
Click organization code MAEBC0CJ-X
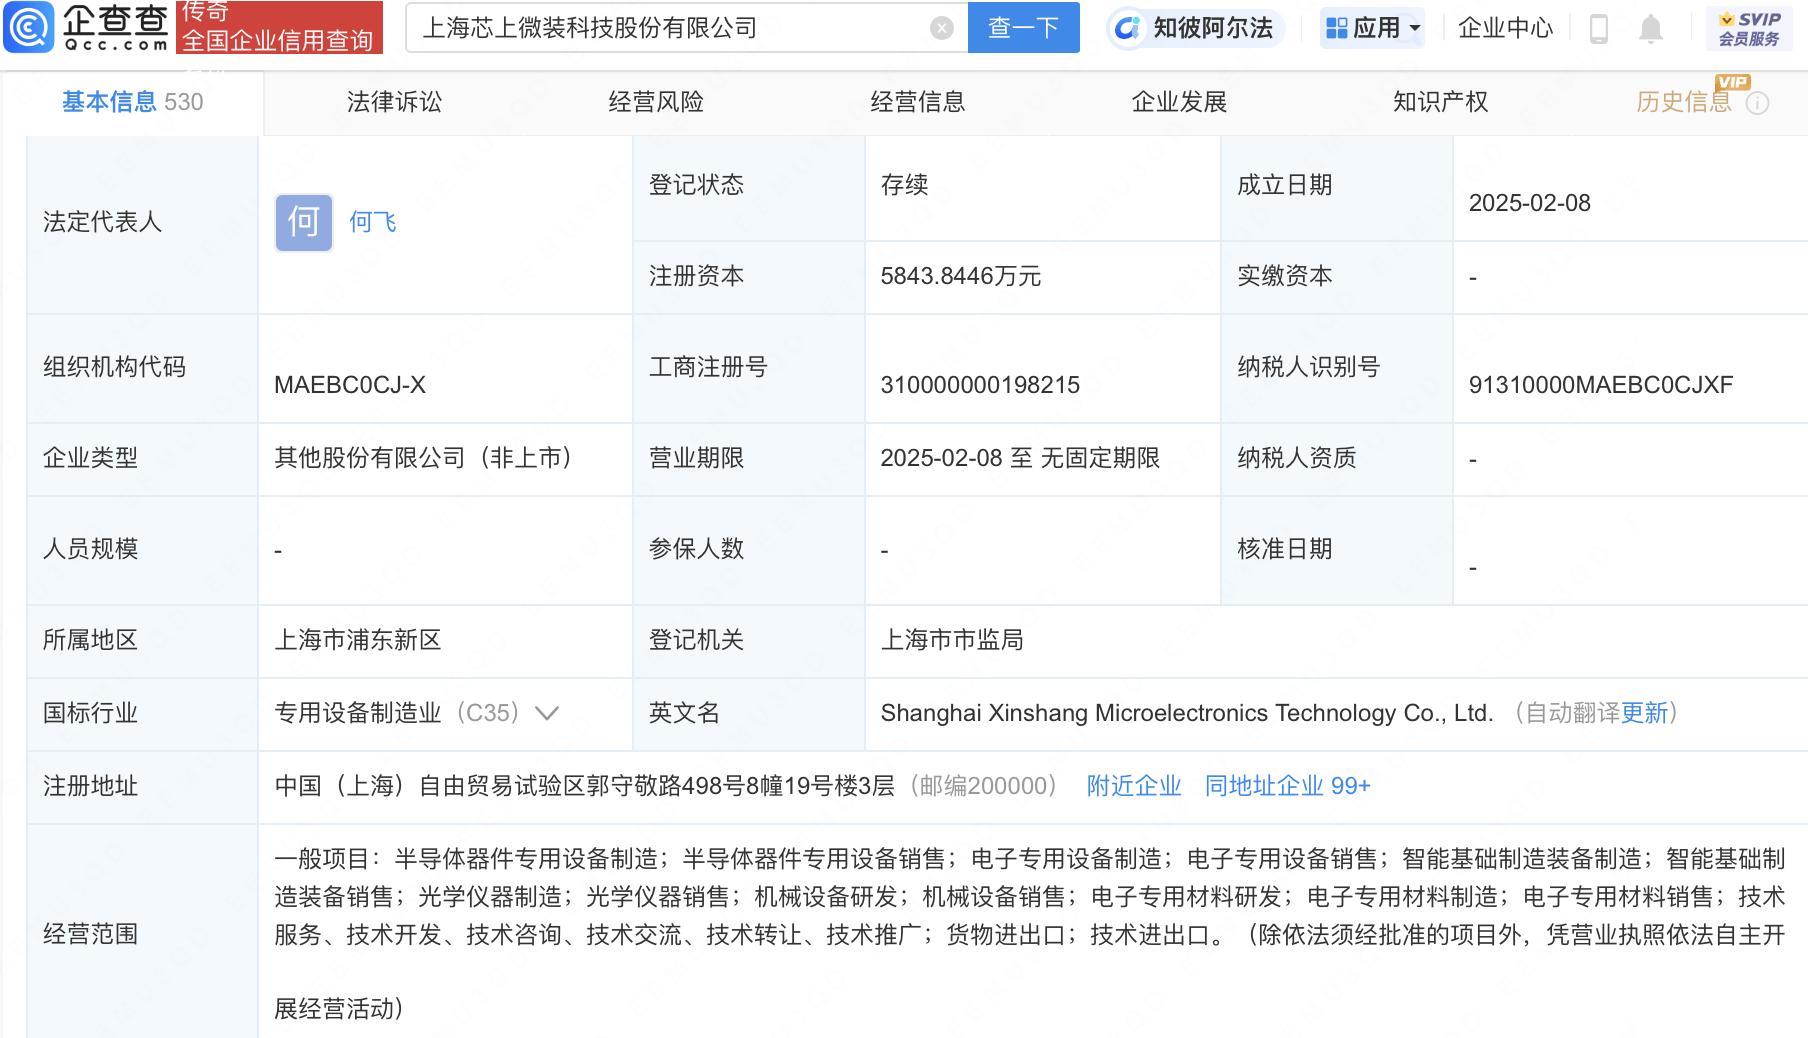(350, 385)
